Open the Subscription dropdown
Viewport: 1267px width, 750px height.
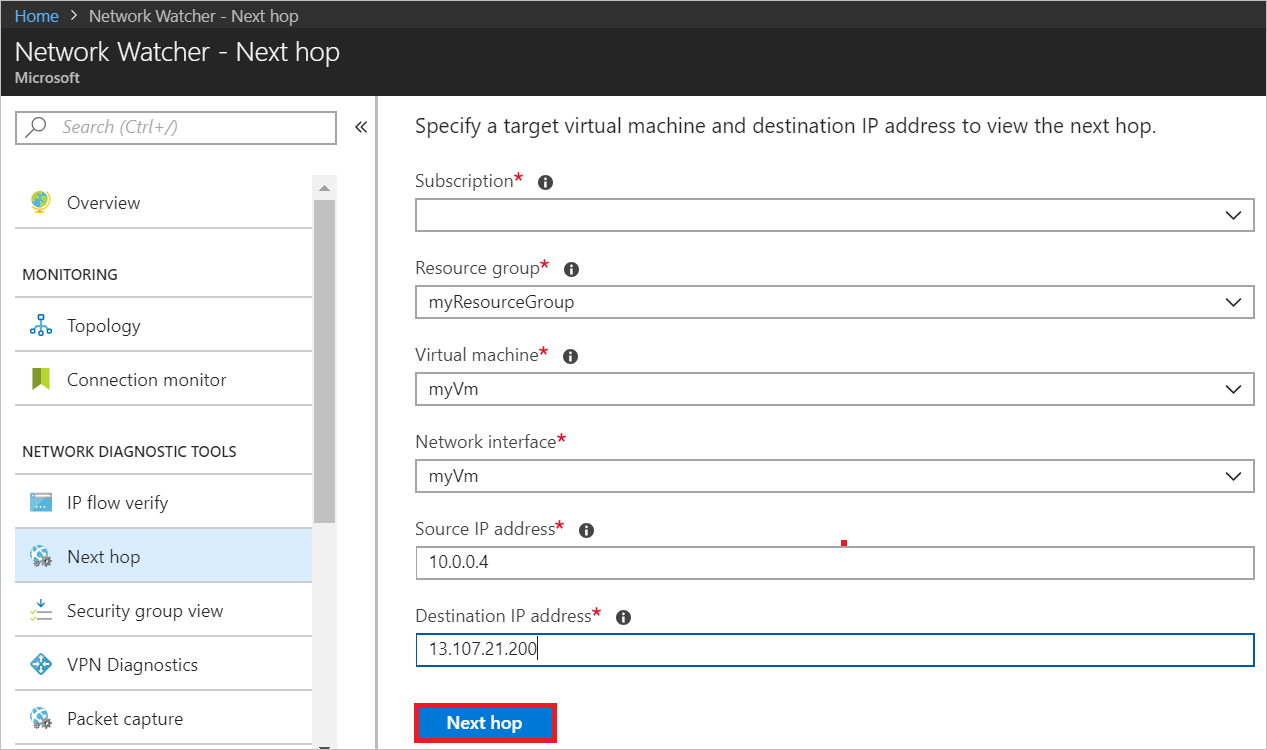click(833, 215)
